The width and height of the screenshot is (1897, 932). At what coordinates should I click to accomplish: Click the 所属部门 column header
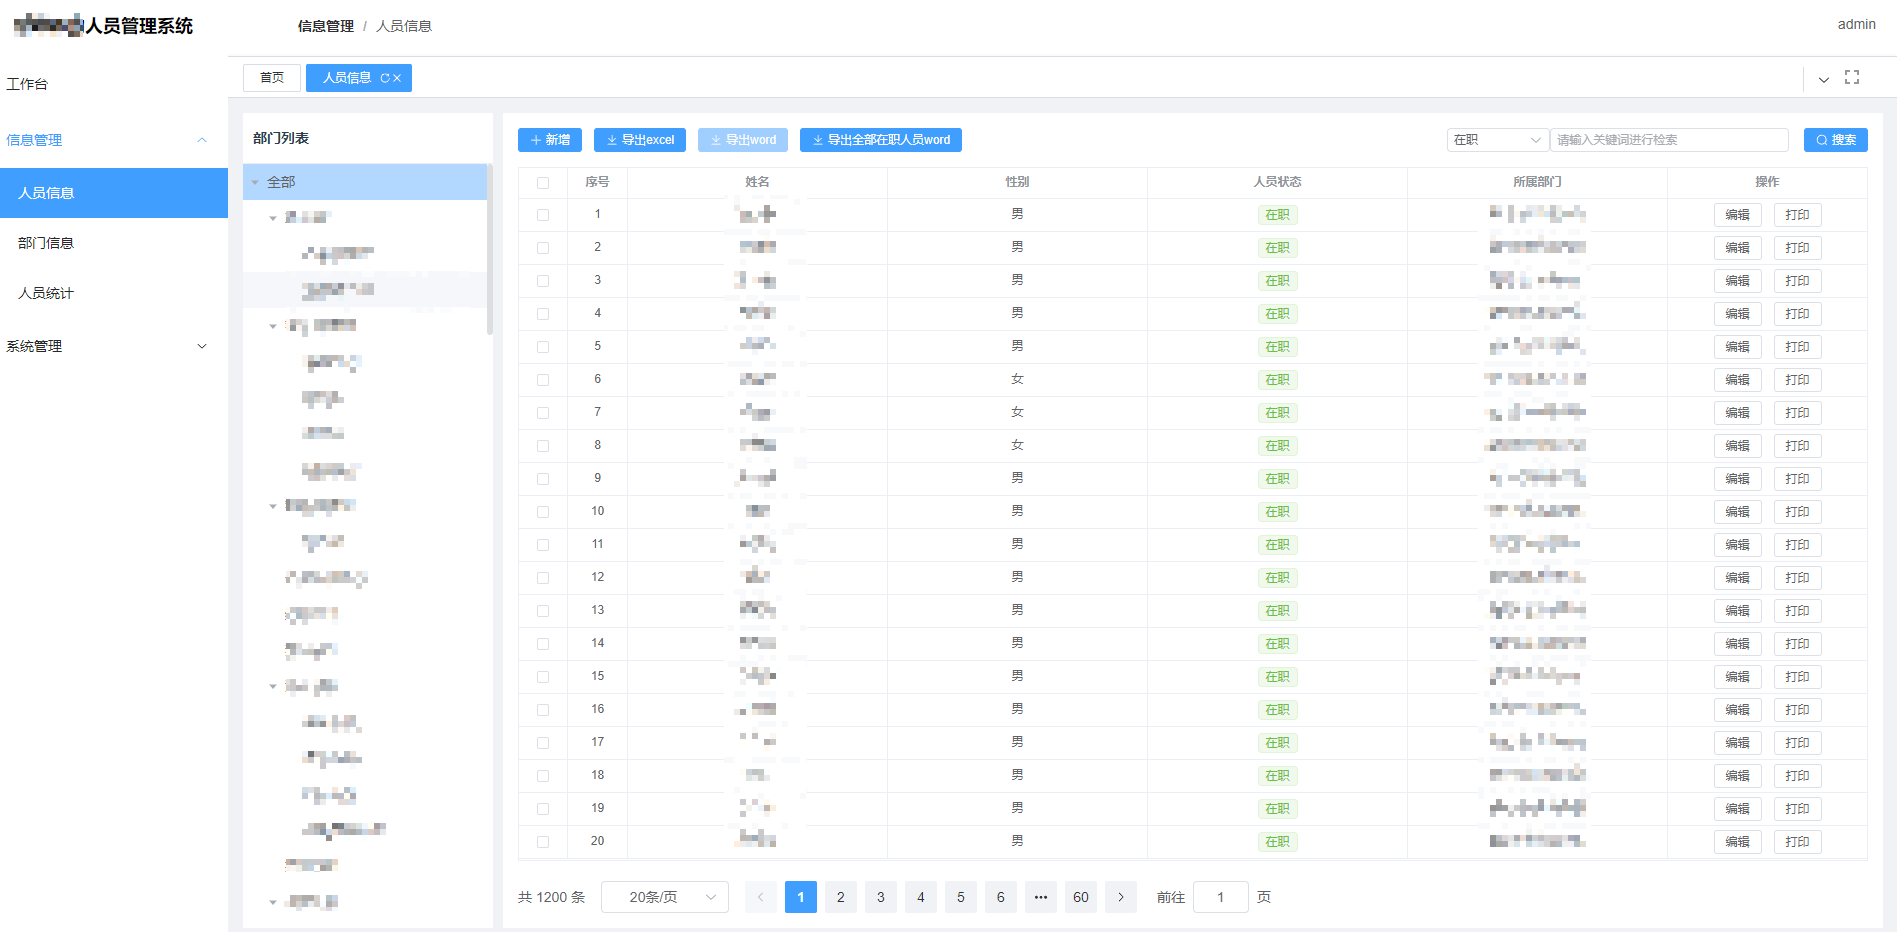pos(1538,182)
